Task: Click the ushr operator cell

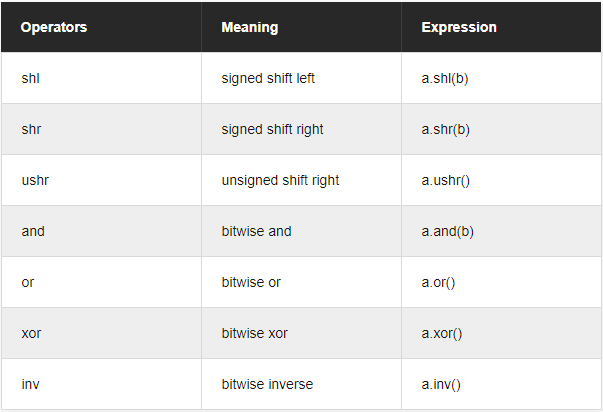Action: (x=34, y=180)
